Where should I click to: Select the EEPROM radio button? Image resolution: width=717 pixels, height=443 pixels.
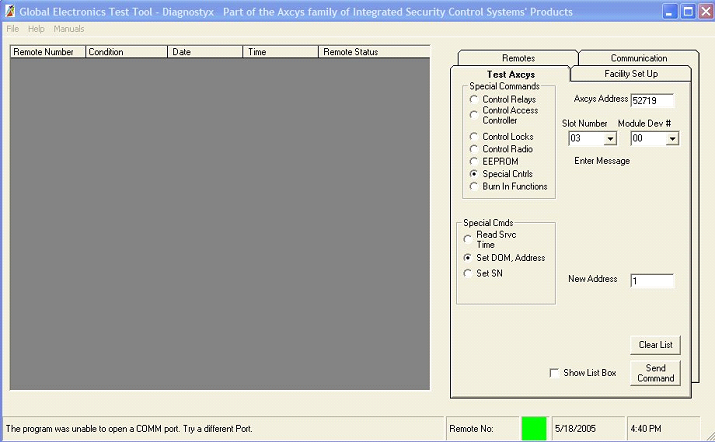(x=474, y=161)
